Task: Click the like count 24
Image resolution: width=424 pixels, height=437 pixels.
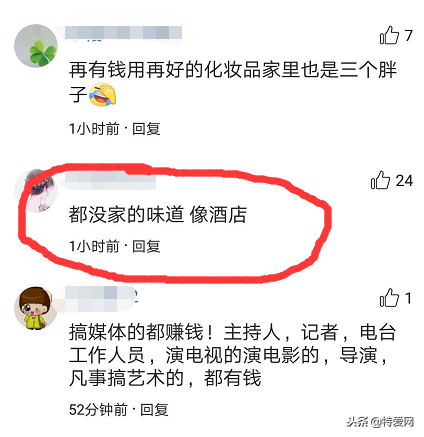Action: [404, 181]
